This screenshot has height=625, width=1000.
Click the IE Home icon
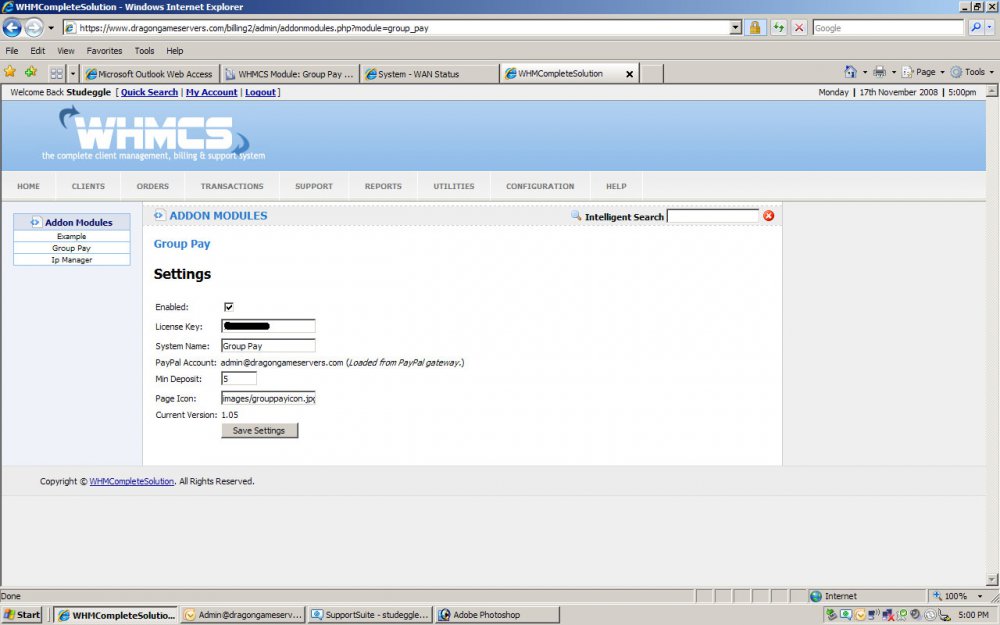point(850,72)
